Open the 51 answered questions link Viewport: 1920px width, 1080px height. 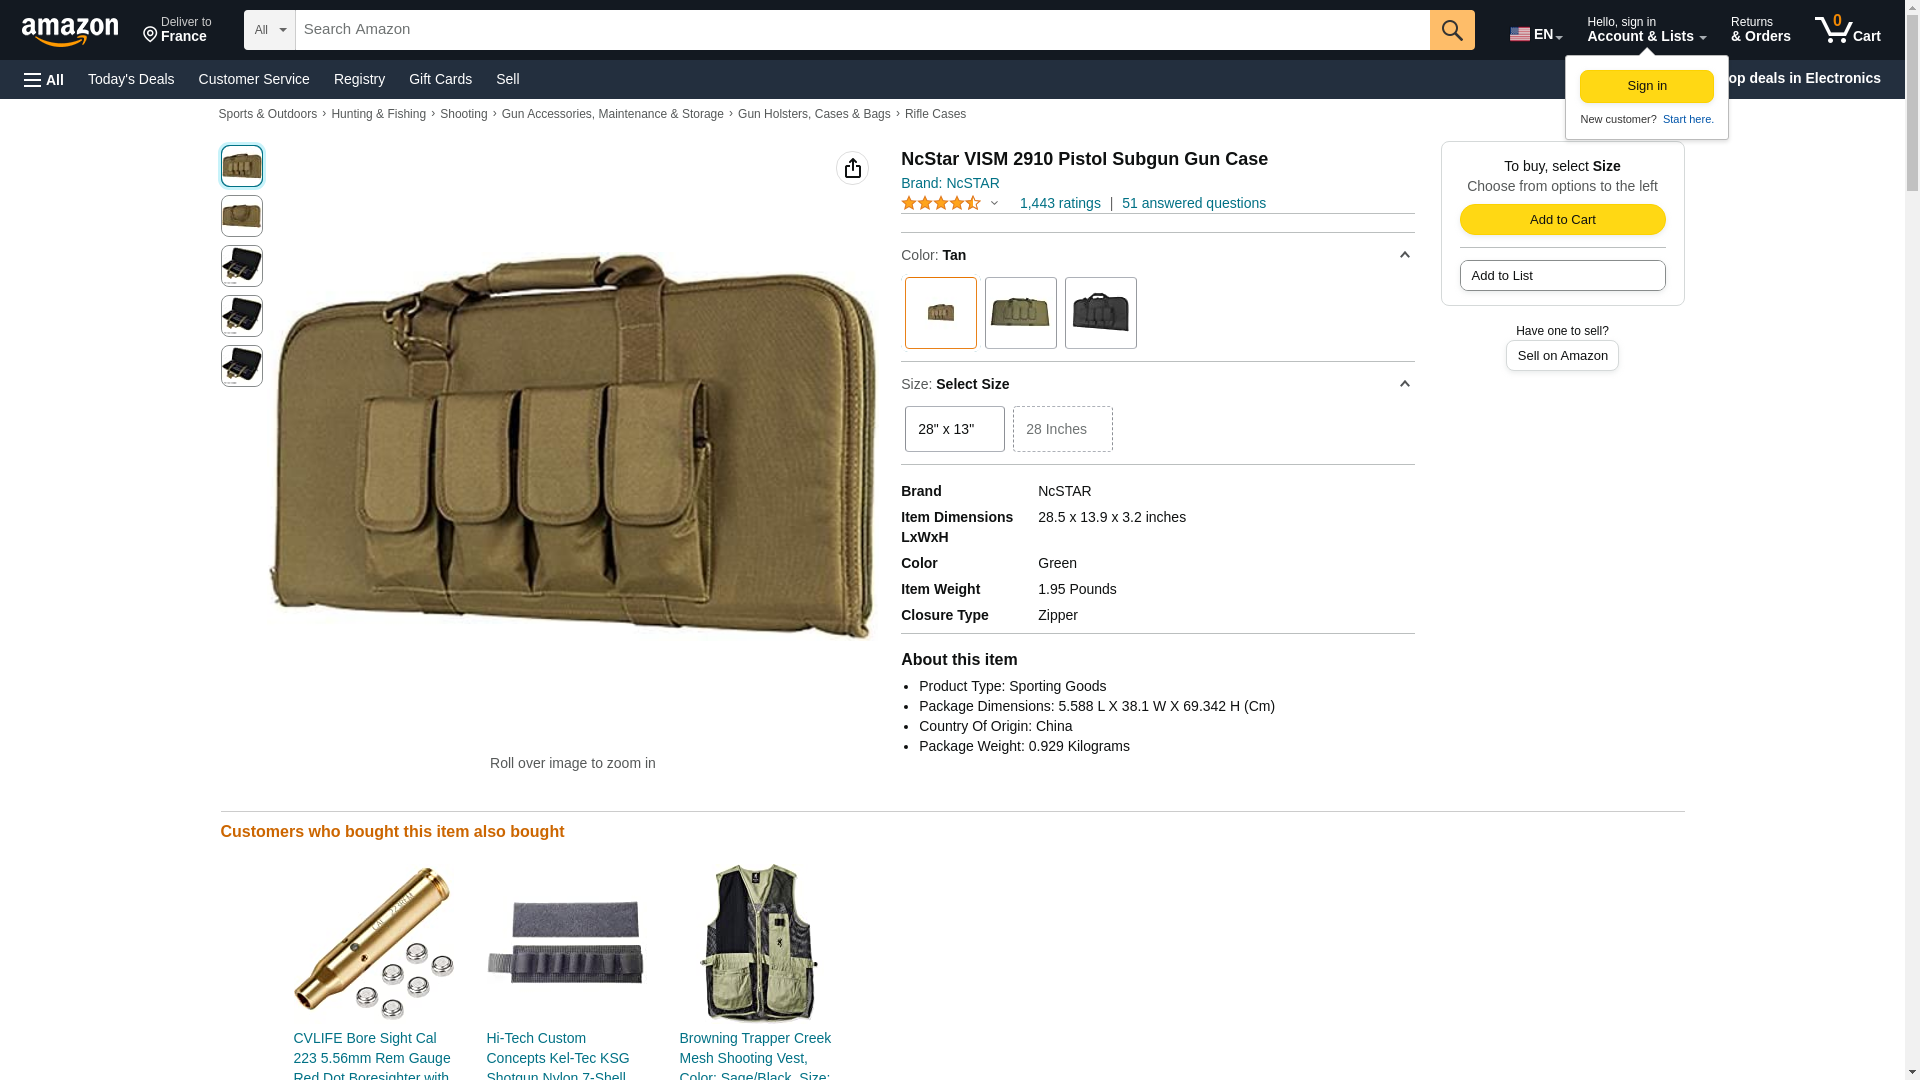tap(1193, 203)
